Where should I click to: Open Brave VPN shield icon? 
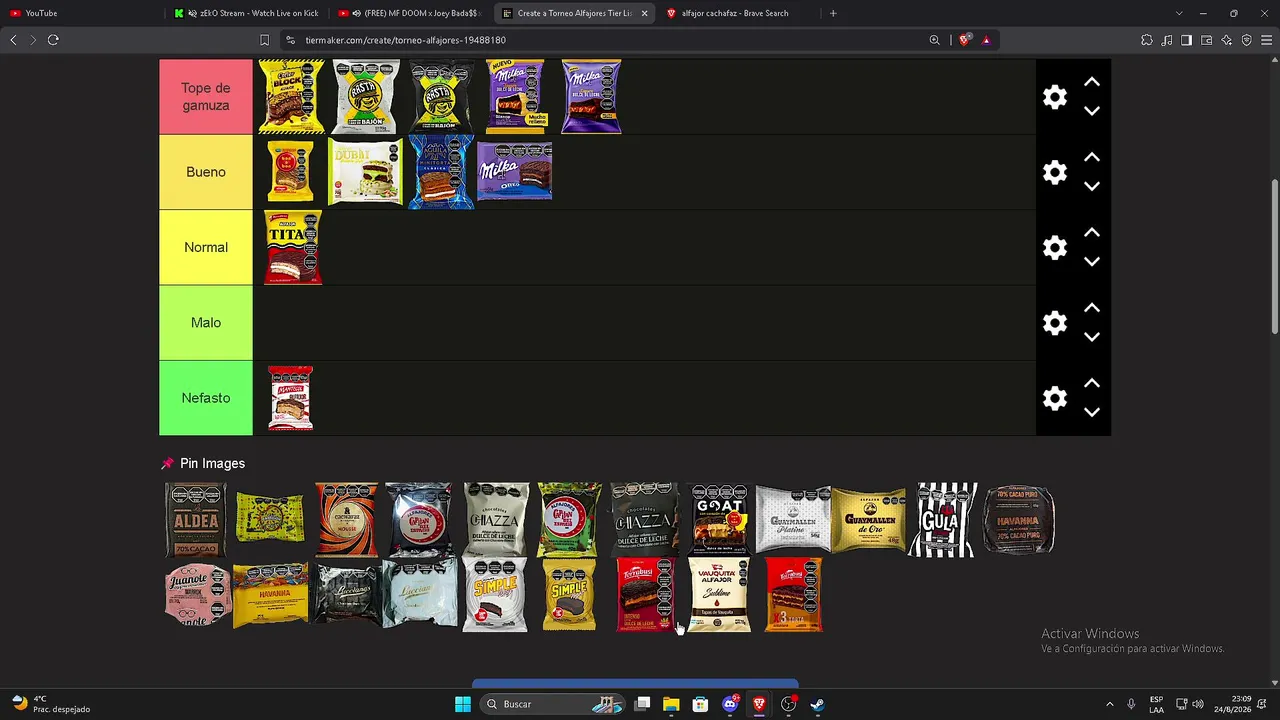tap(1247, 40)
